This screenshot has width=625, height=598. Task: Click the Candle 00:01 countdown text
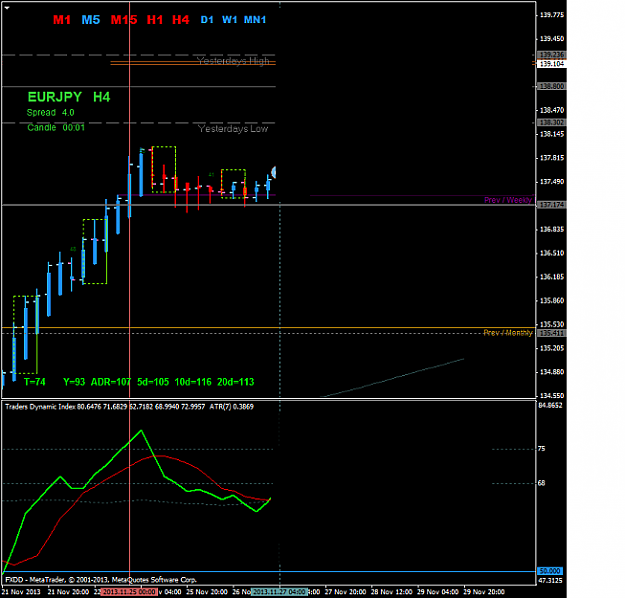click(x=56, y=128)
